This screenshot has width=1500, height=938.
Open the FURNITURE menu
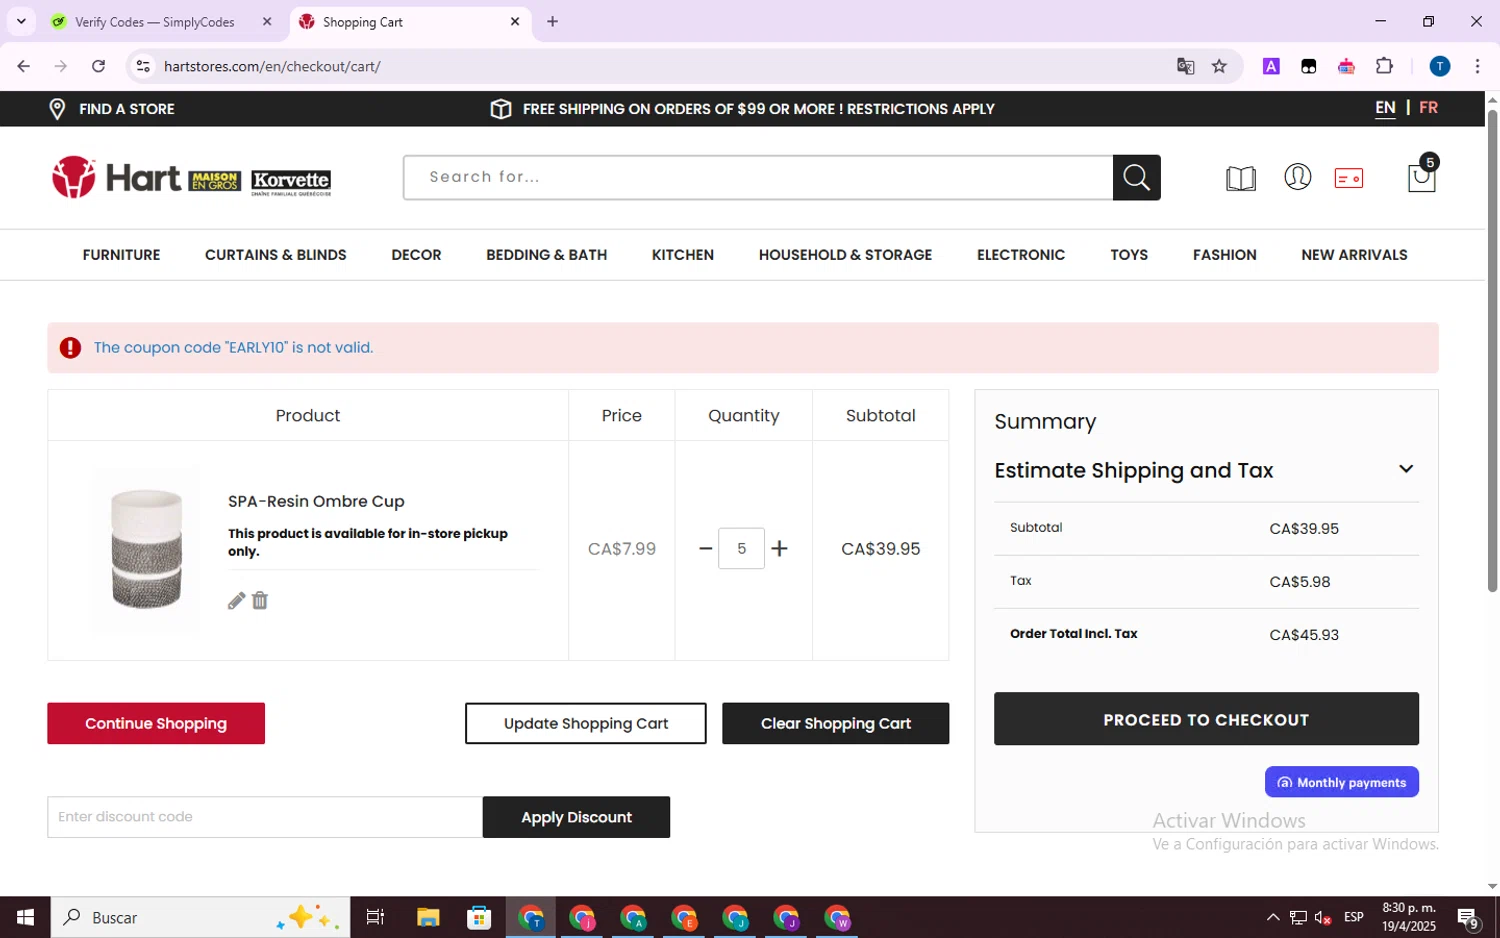coord(121,255)
